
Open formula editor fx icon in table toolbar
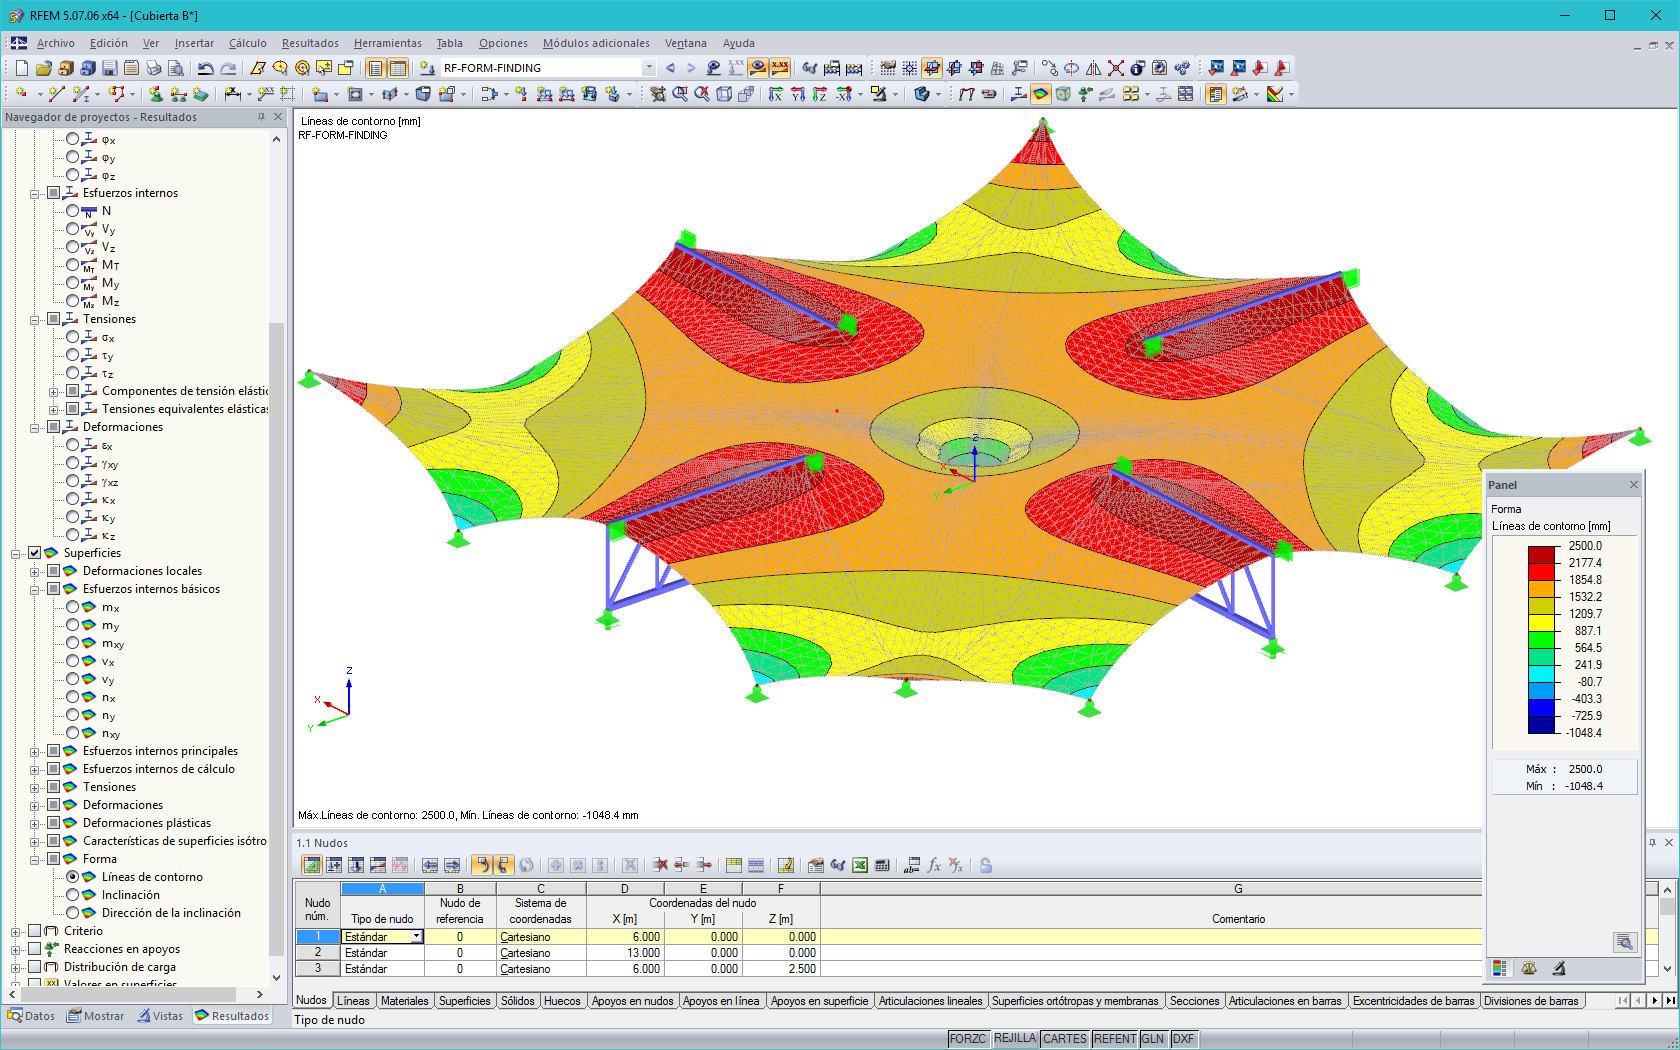(934, 865)
